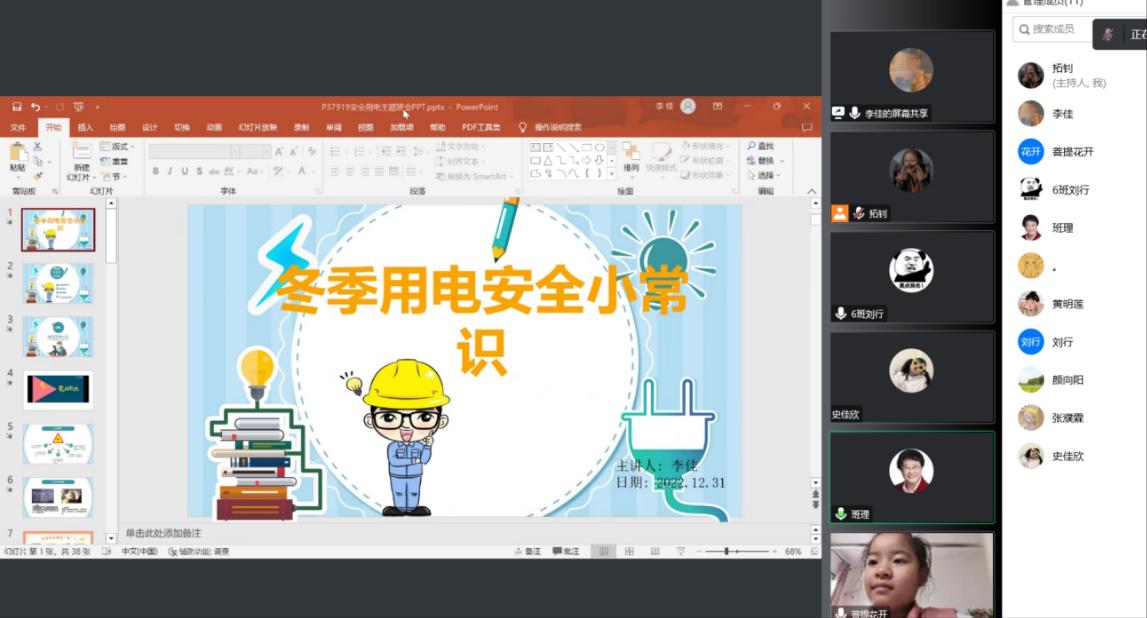Open the Quick Styles (快速样式) gallery
This screenshot has width=1147, height=618.
pos(661,157)
